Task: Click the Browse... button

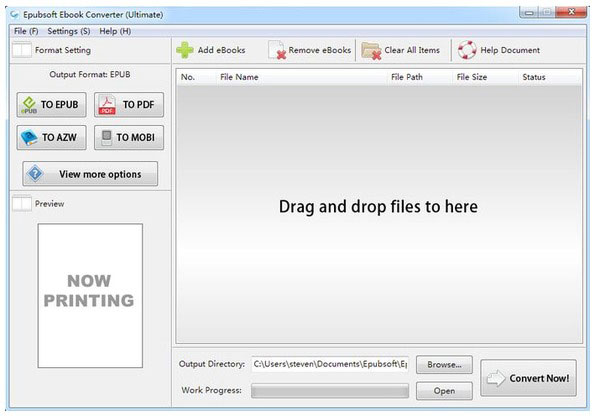Action: point(444,365)
